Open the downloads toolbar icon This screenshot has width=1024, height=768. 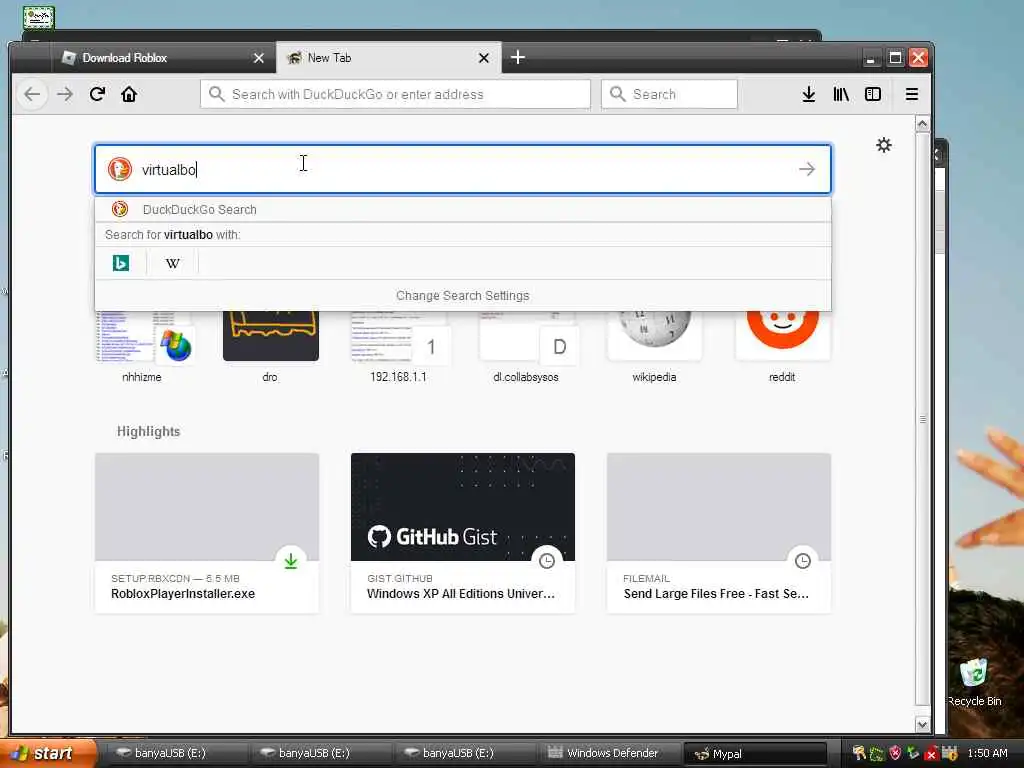pos(808,94)
